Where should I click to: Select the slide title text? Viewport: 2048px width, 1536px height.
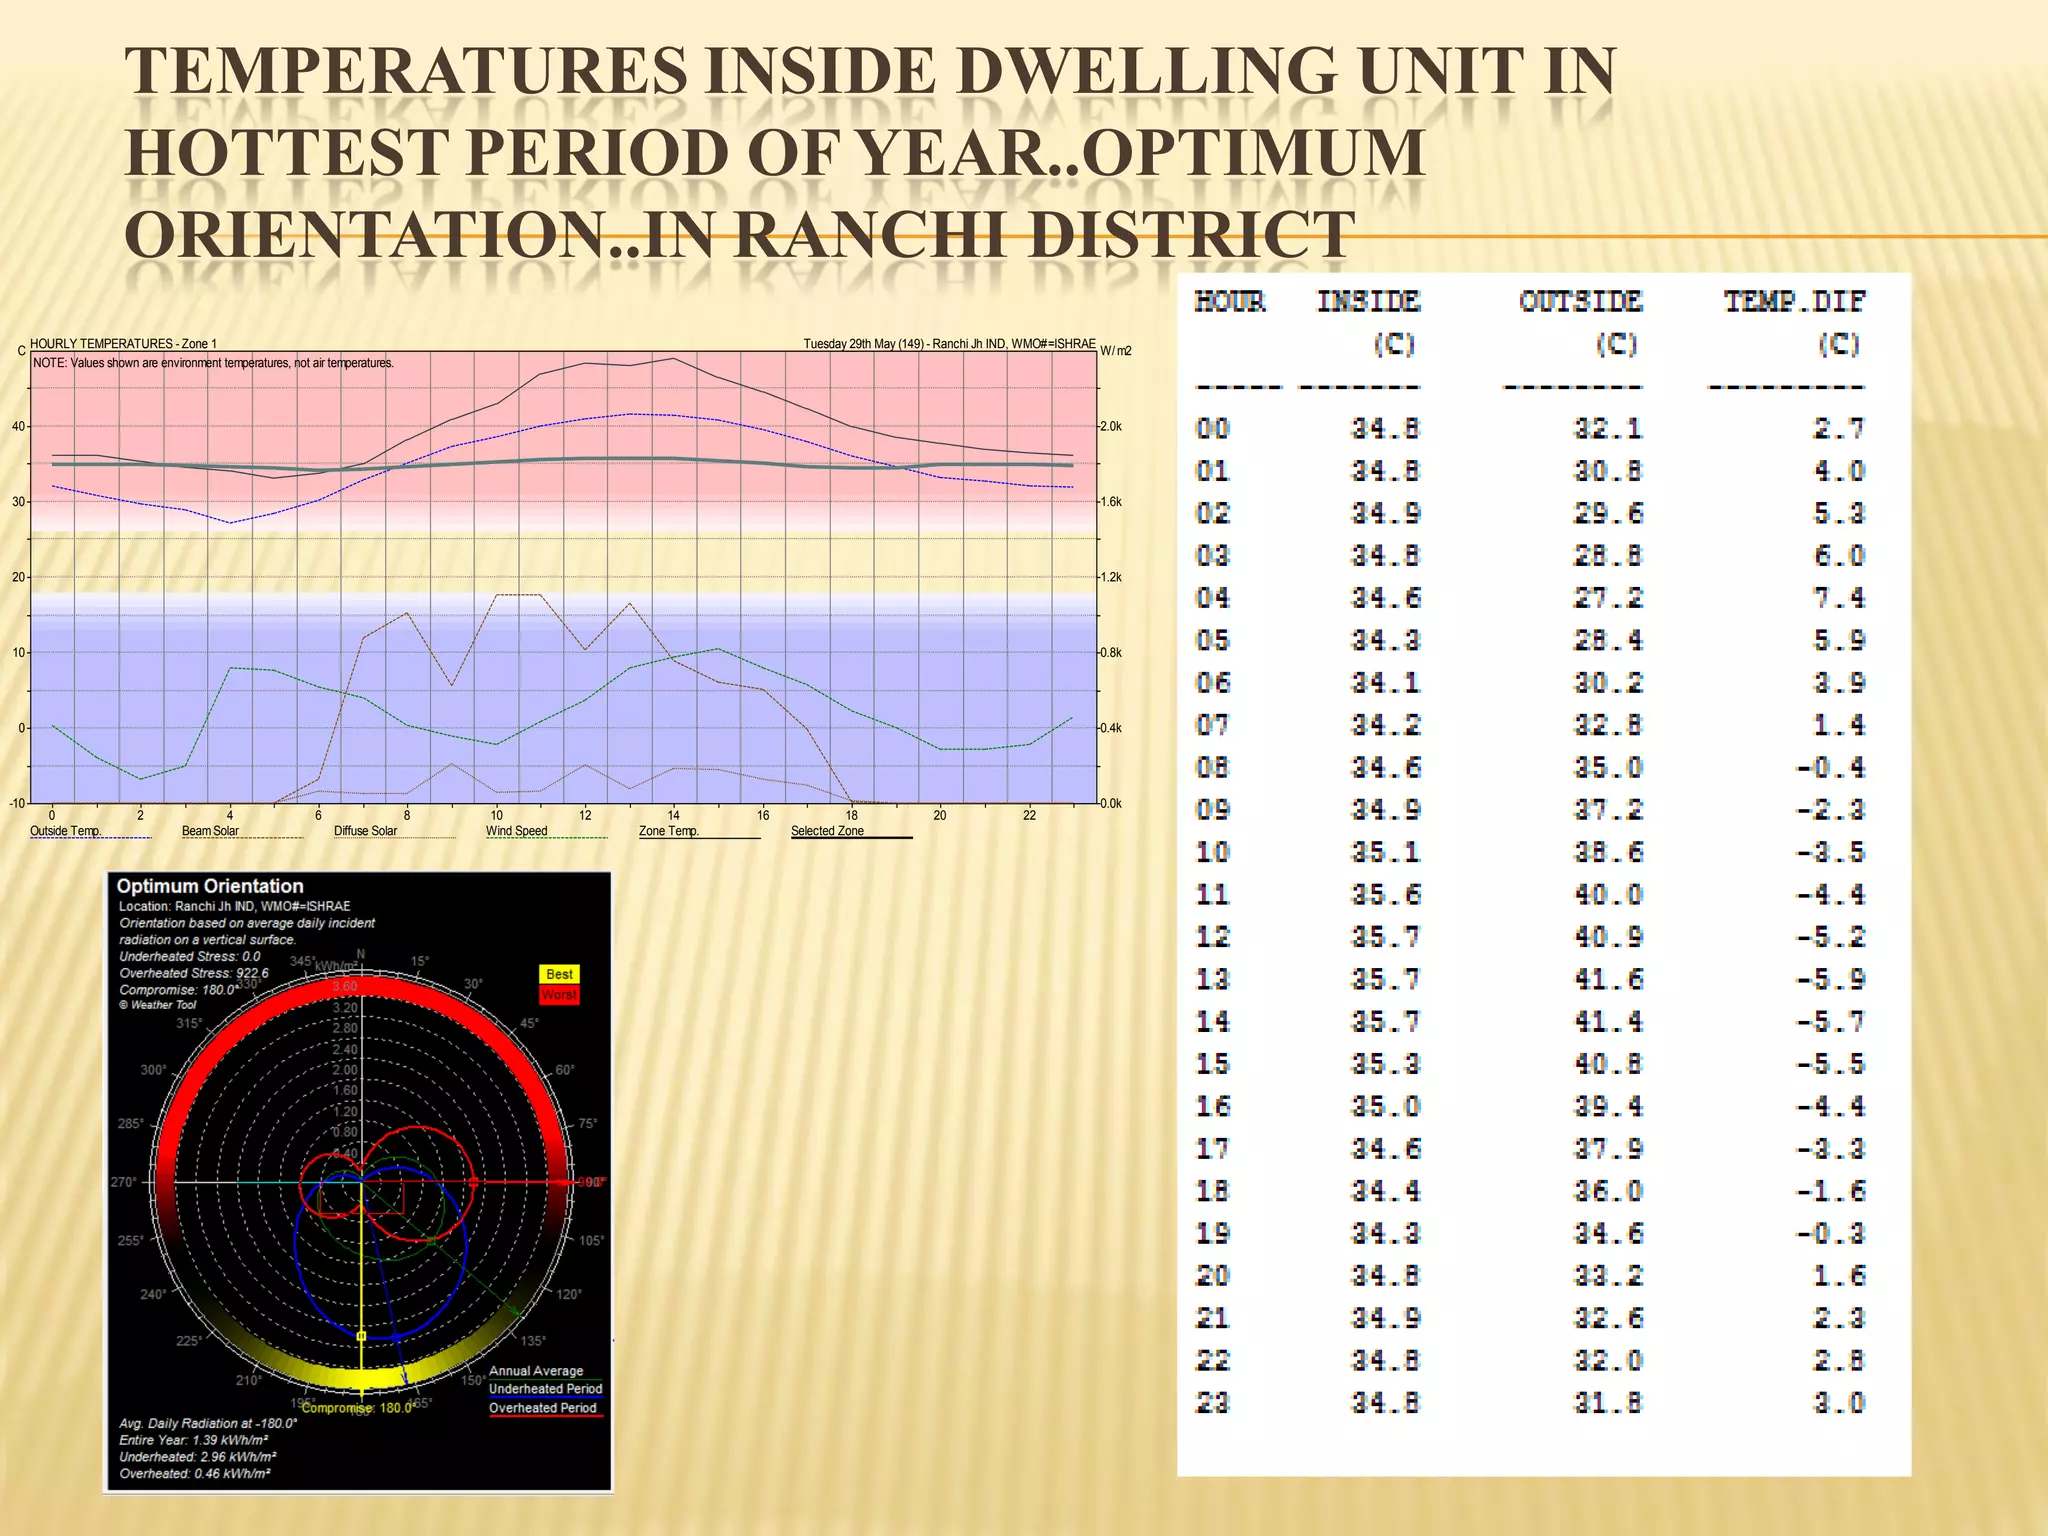tap(870, 153)
